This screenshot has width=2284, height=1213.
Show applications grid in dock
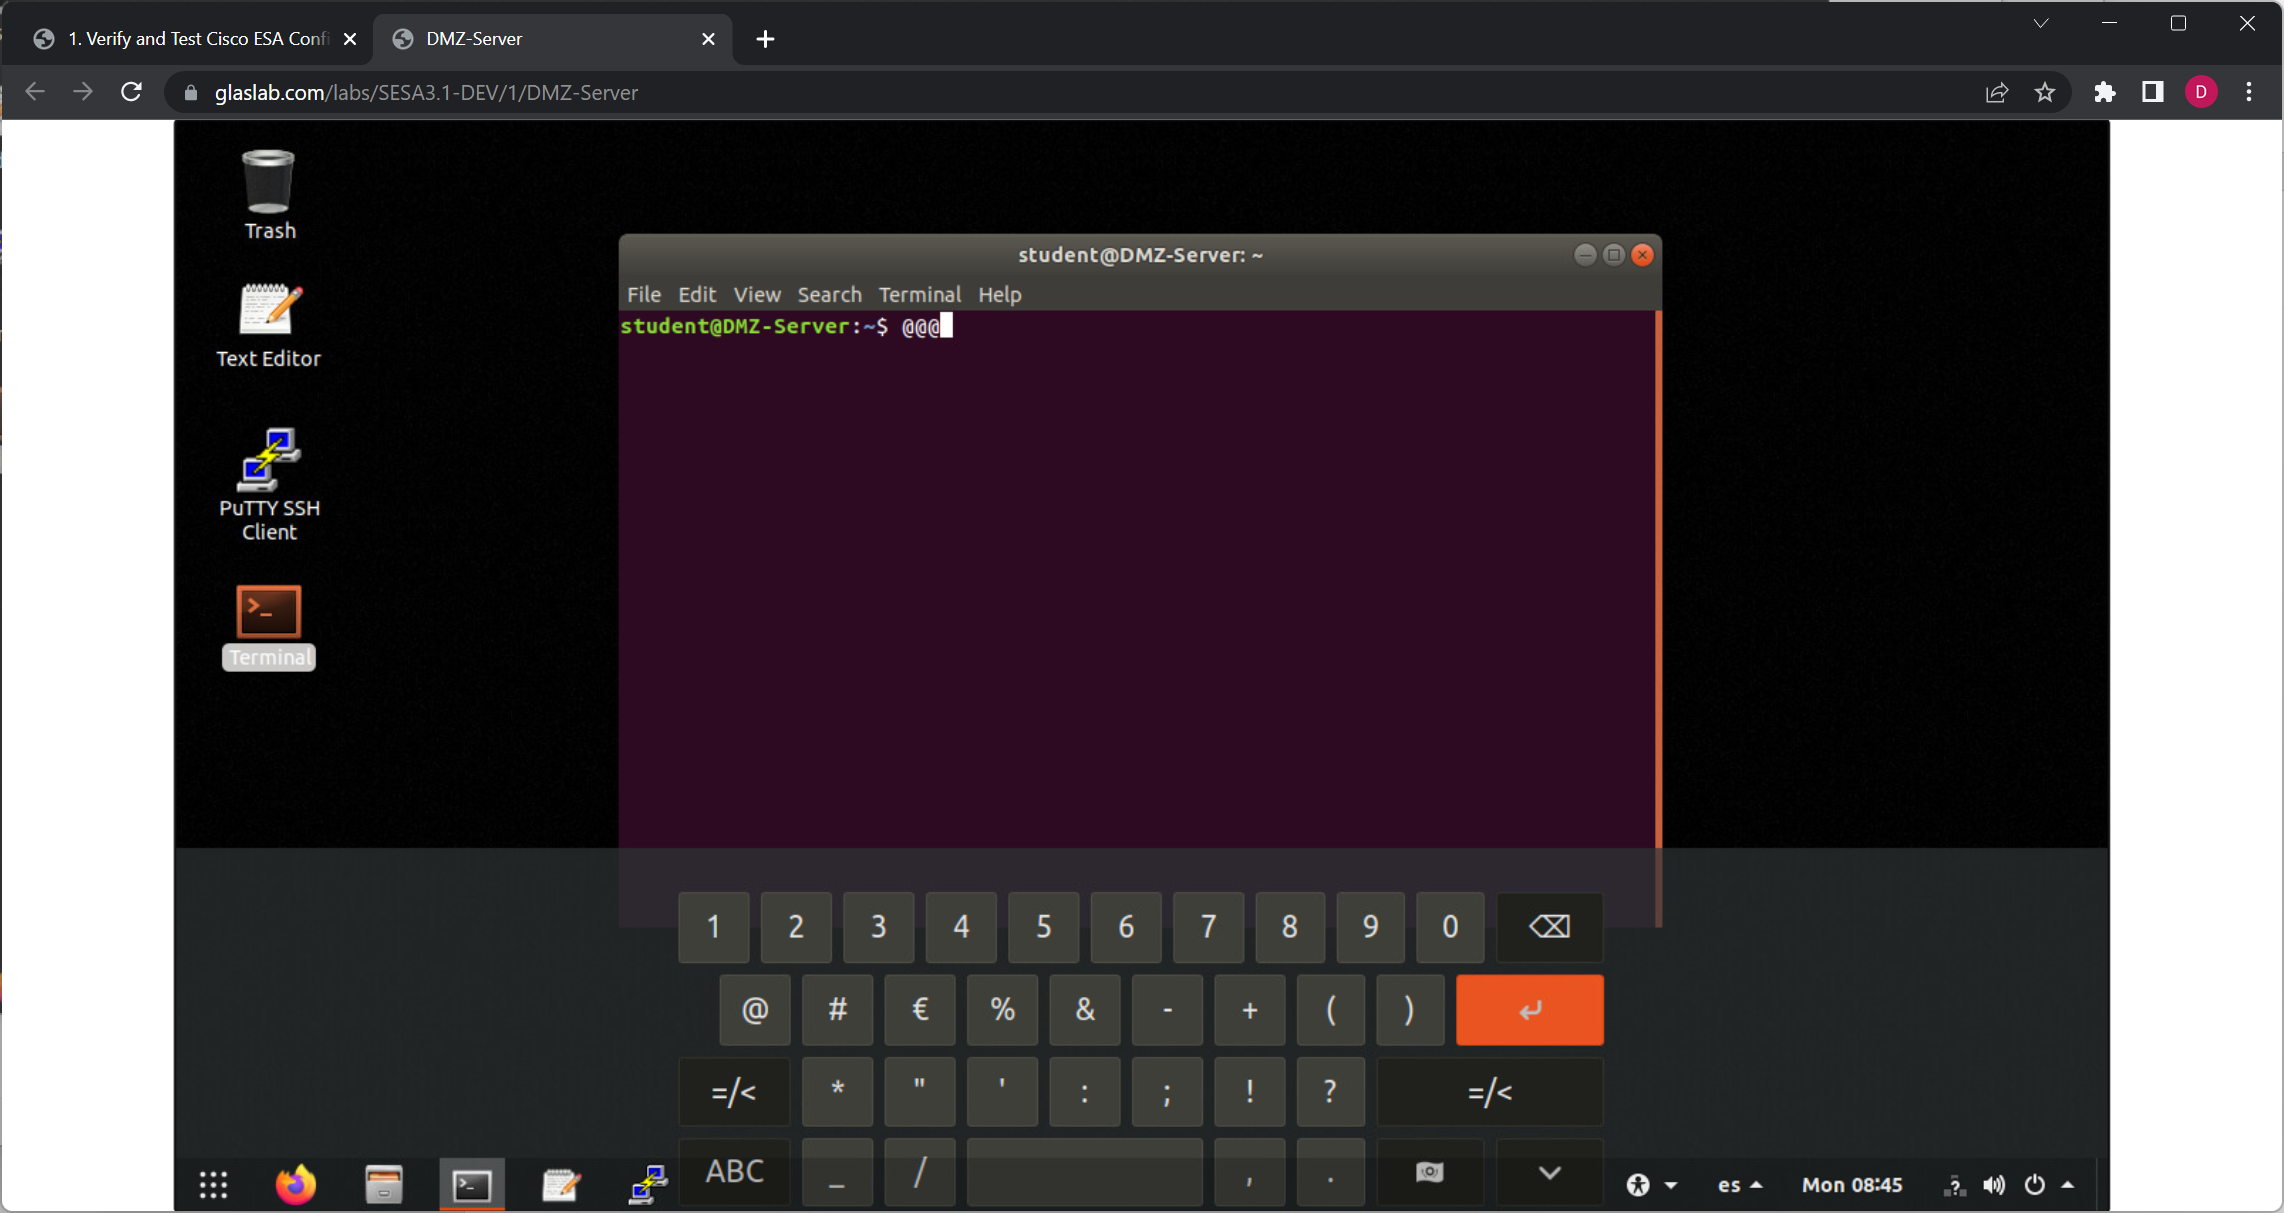pyautogui.click(x=213, y=1185)
